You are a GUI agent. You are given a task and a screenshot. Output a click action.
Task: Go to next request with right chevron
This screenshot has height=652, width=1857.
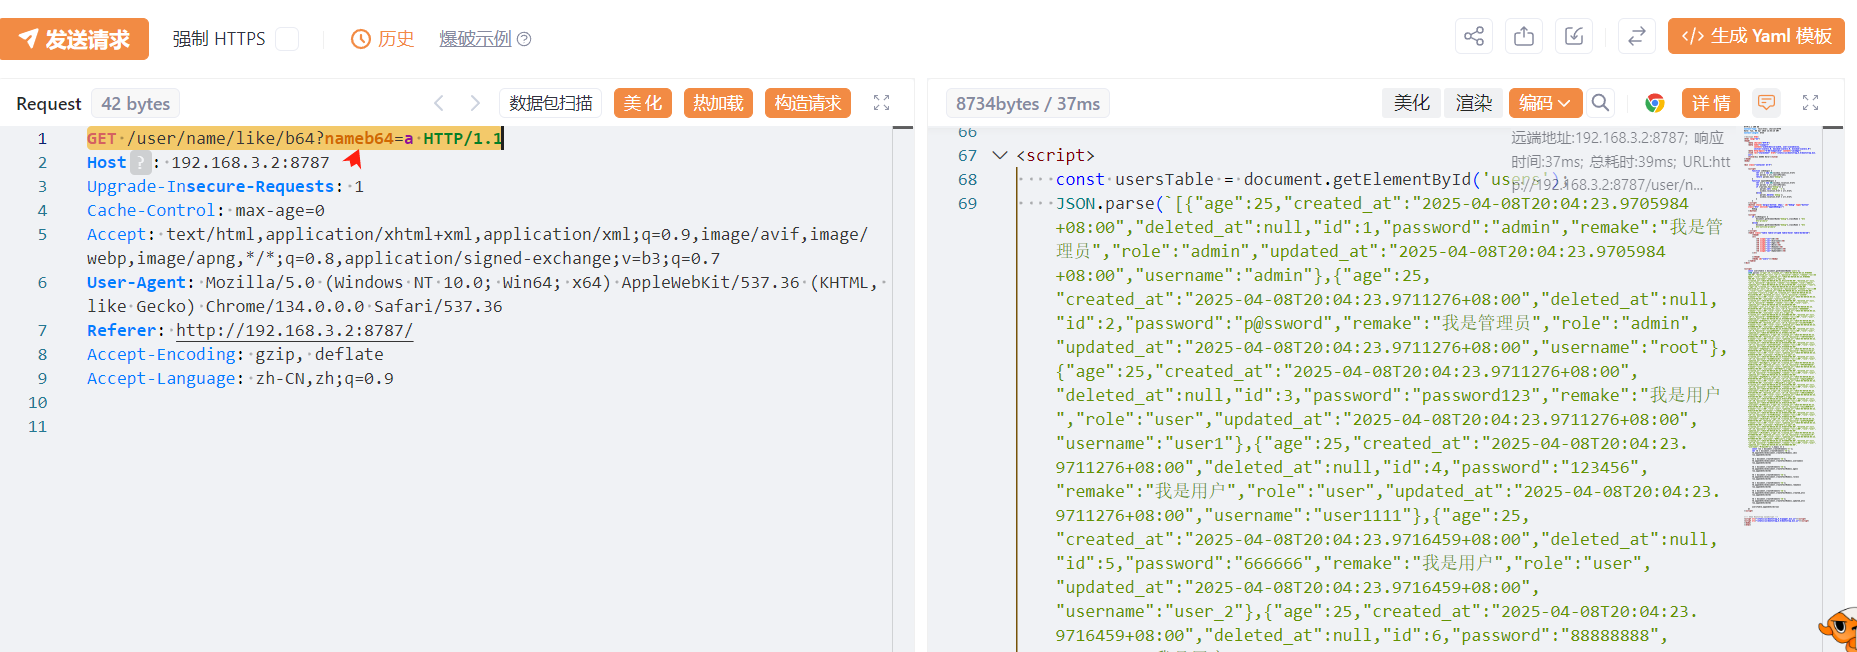pyautogui.click(x=475, y=103)
